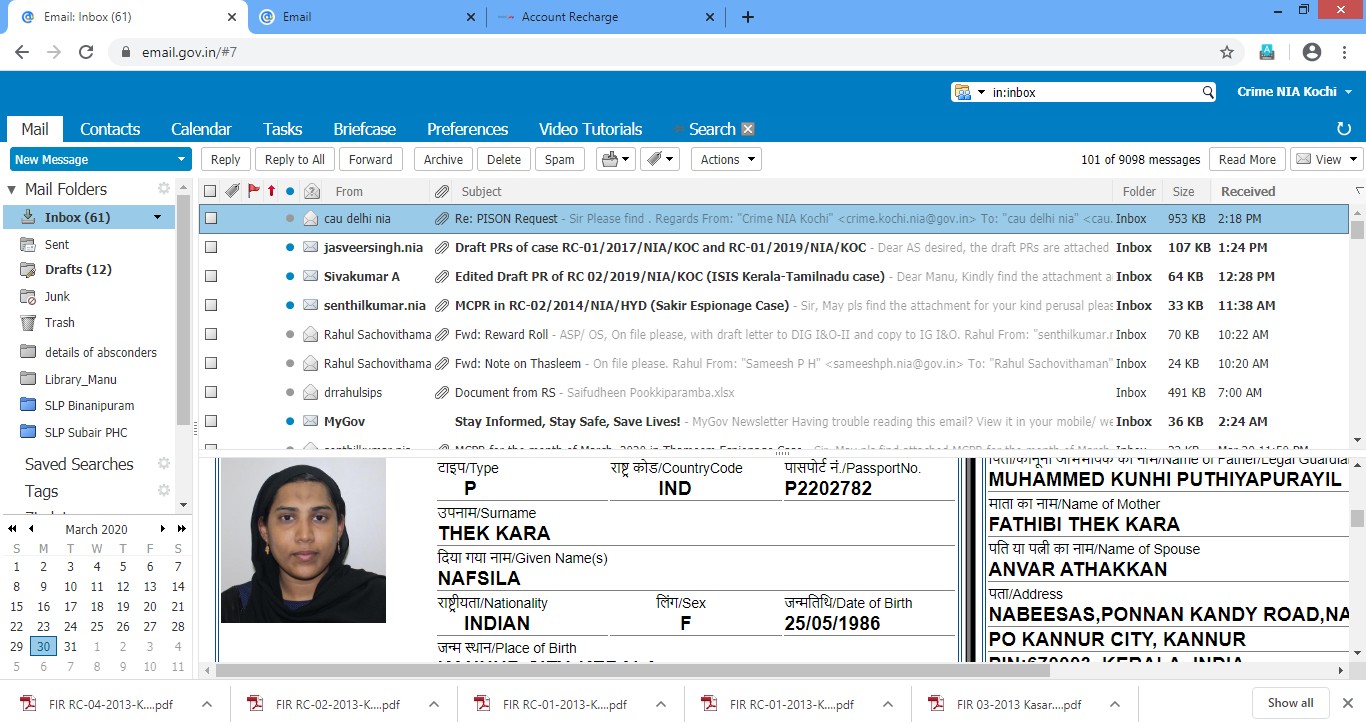Viewport: 1366px width, 728px height.
Task: Switch to the Calendar tab
Action: tap(201, 129)
